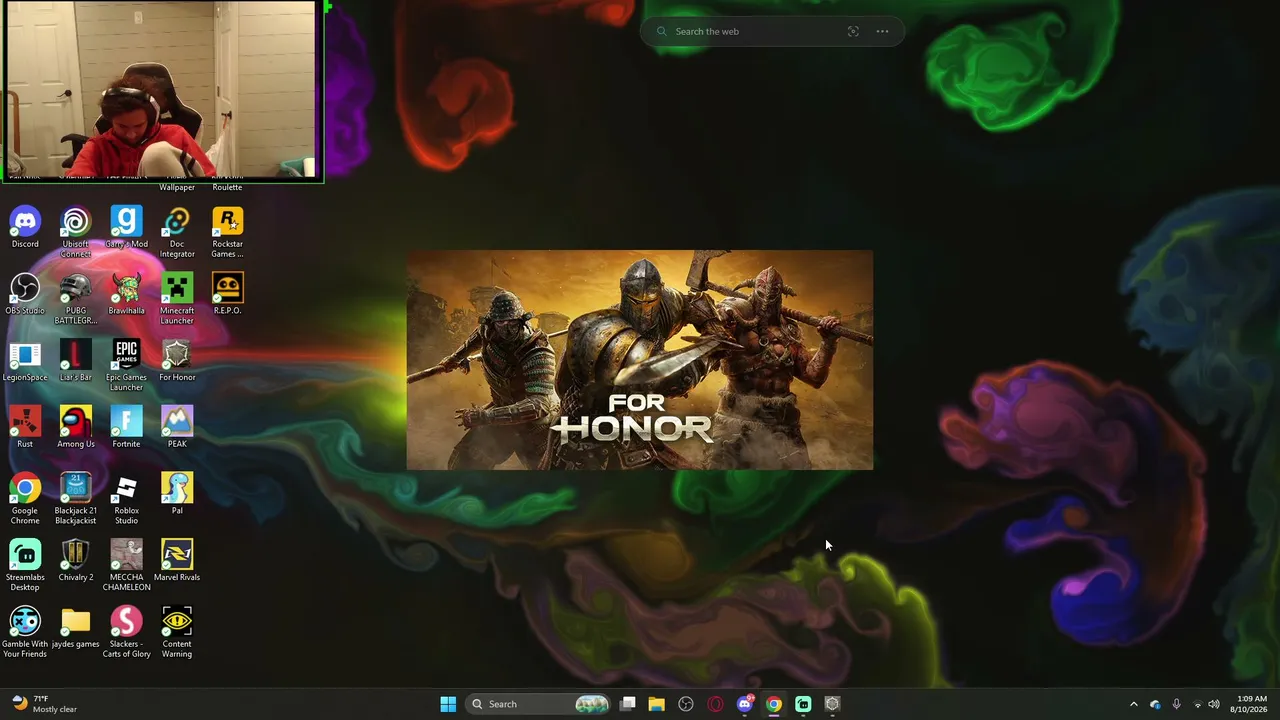Select the Doc Integrator shortcut
This screenshot has height=720, width=1280.
click(177, 232)
